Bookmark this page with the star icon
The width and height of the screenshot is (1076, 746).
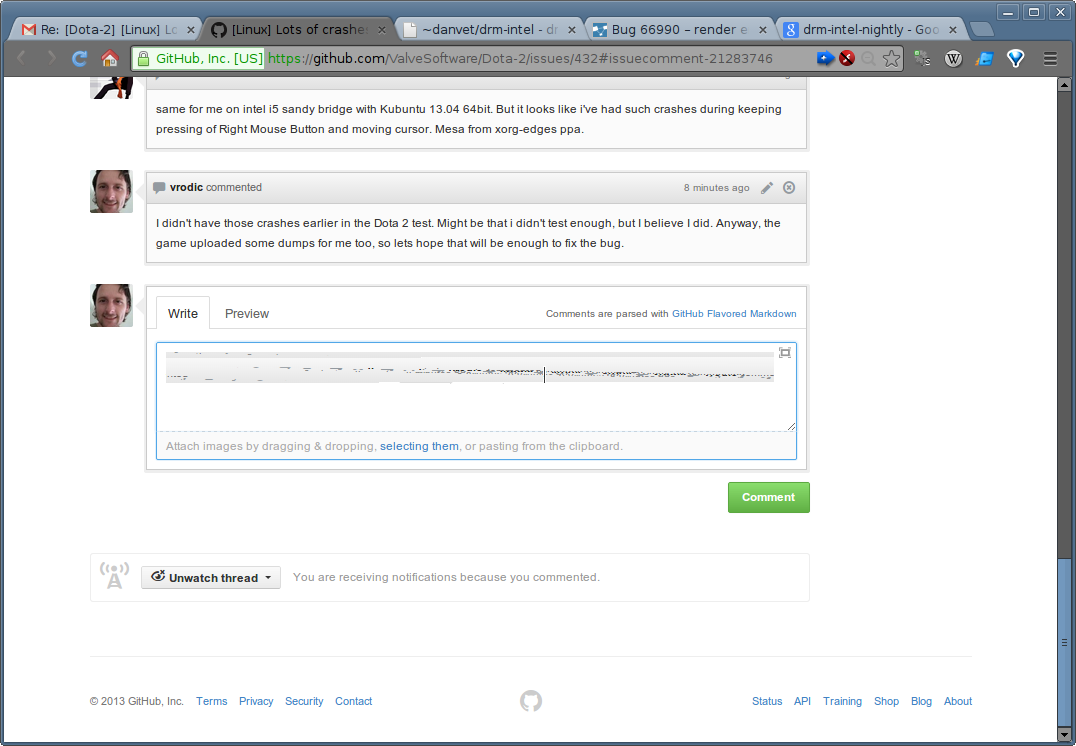point(892,59)
